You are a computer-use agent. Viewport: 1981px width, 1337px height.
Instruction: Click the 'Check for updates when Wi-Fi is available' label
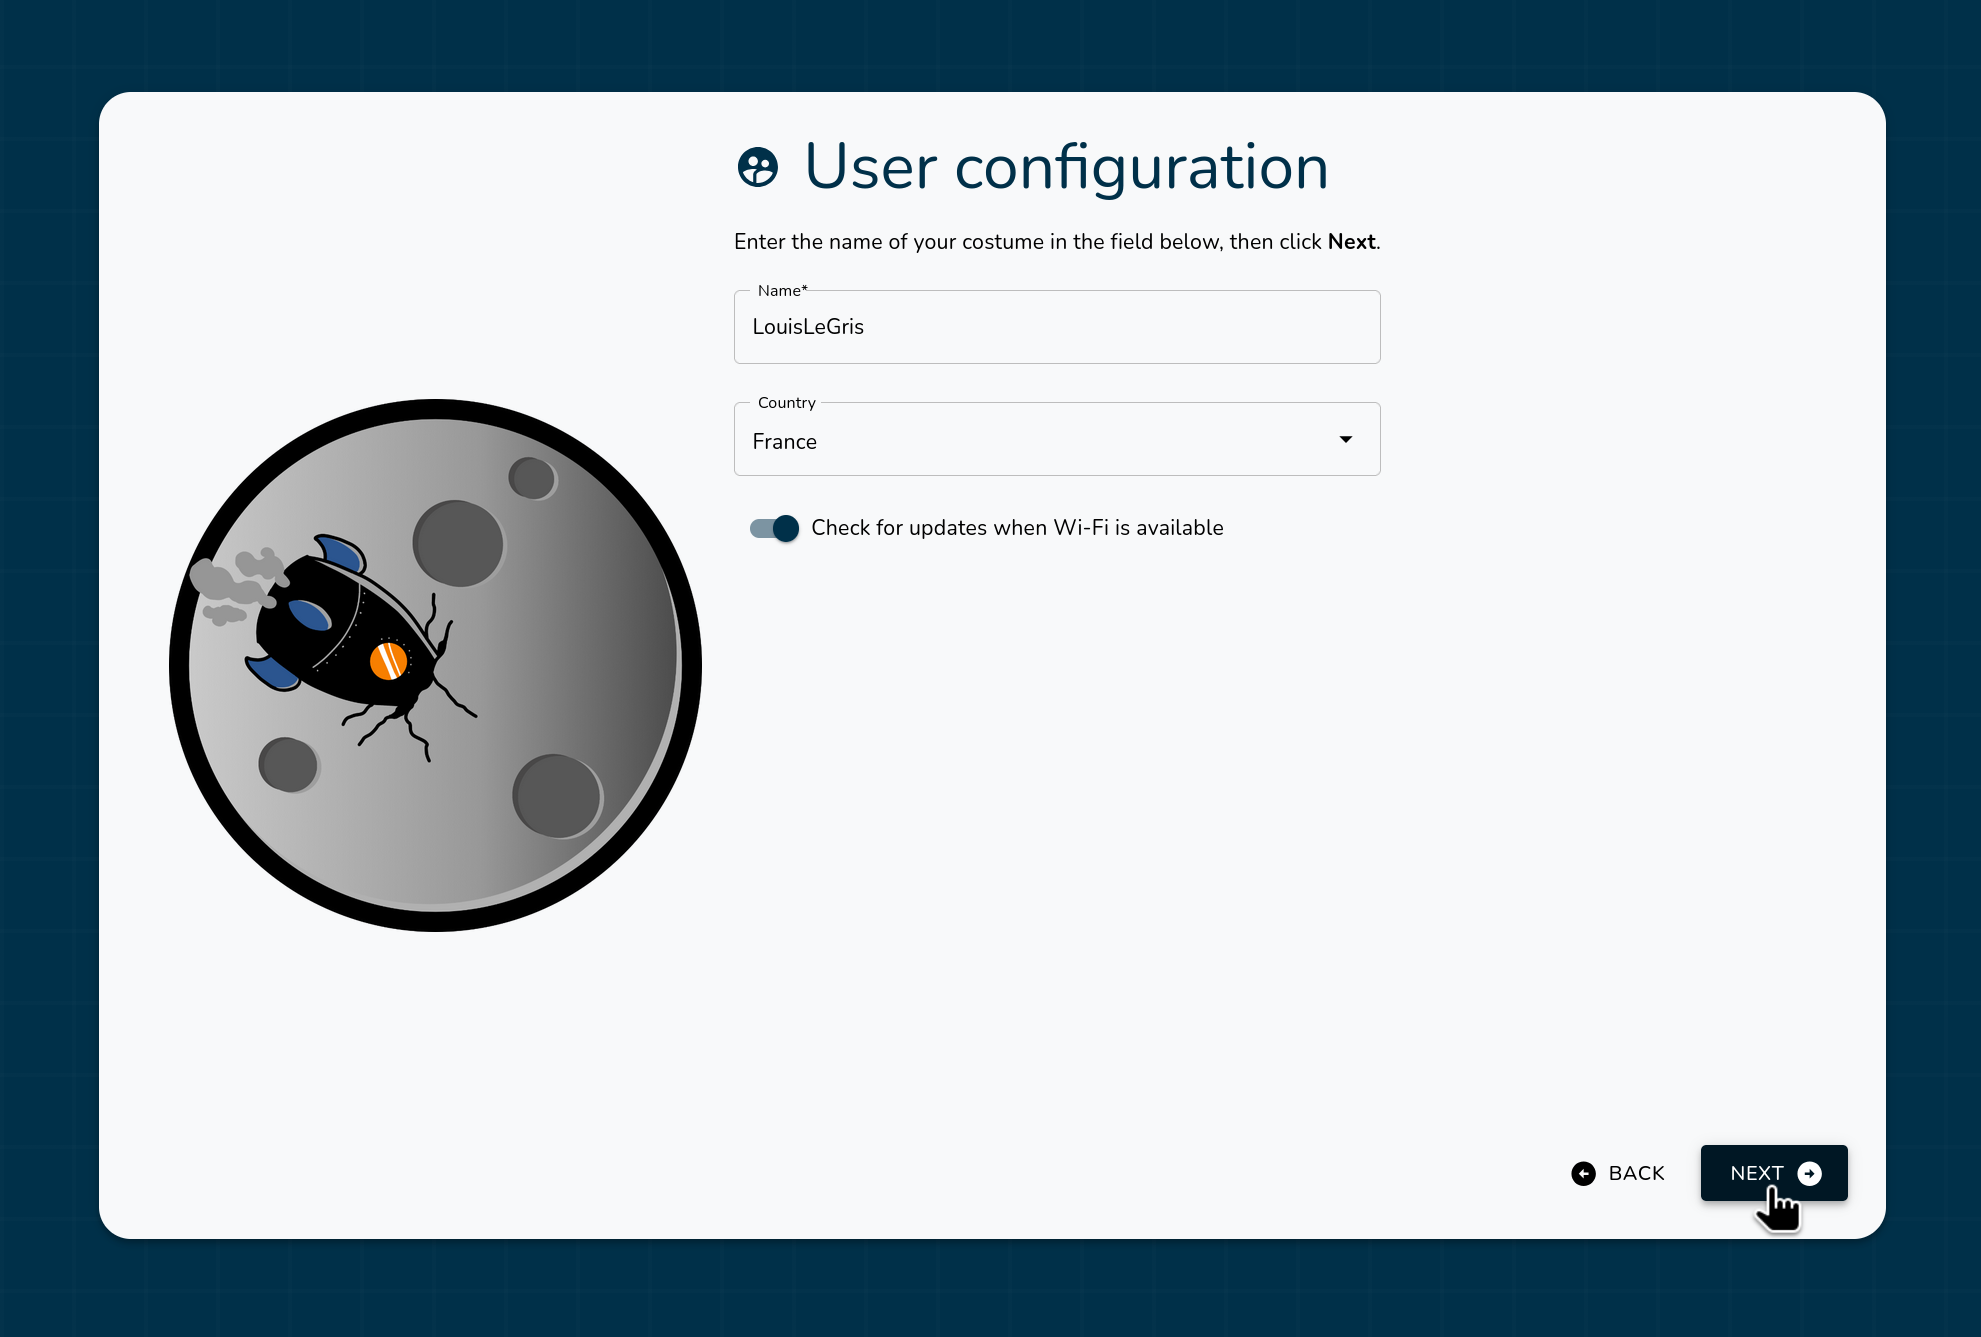click(x=1017, y=528)
